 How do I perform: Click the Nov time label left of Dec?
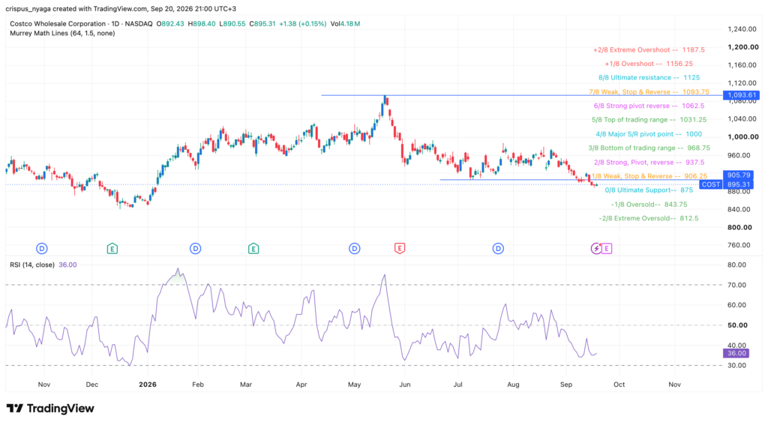click(44, 384)
